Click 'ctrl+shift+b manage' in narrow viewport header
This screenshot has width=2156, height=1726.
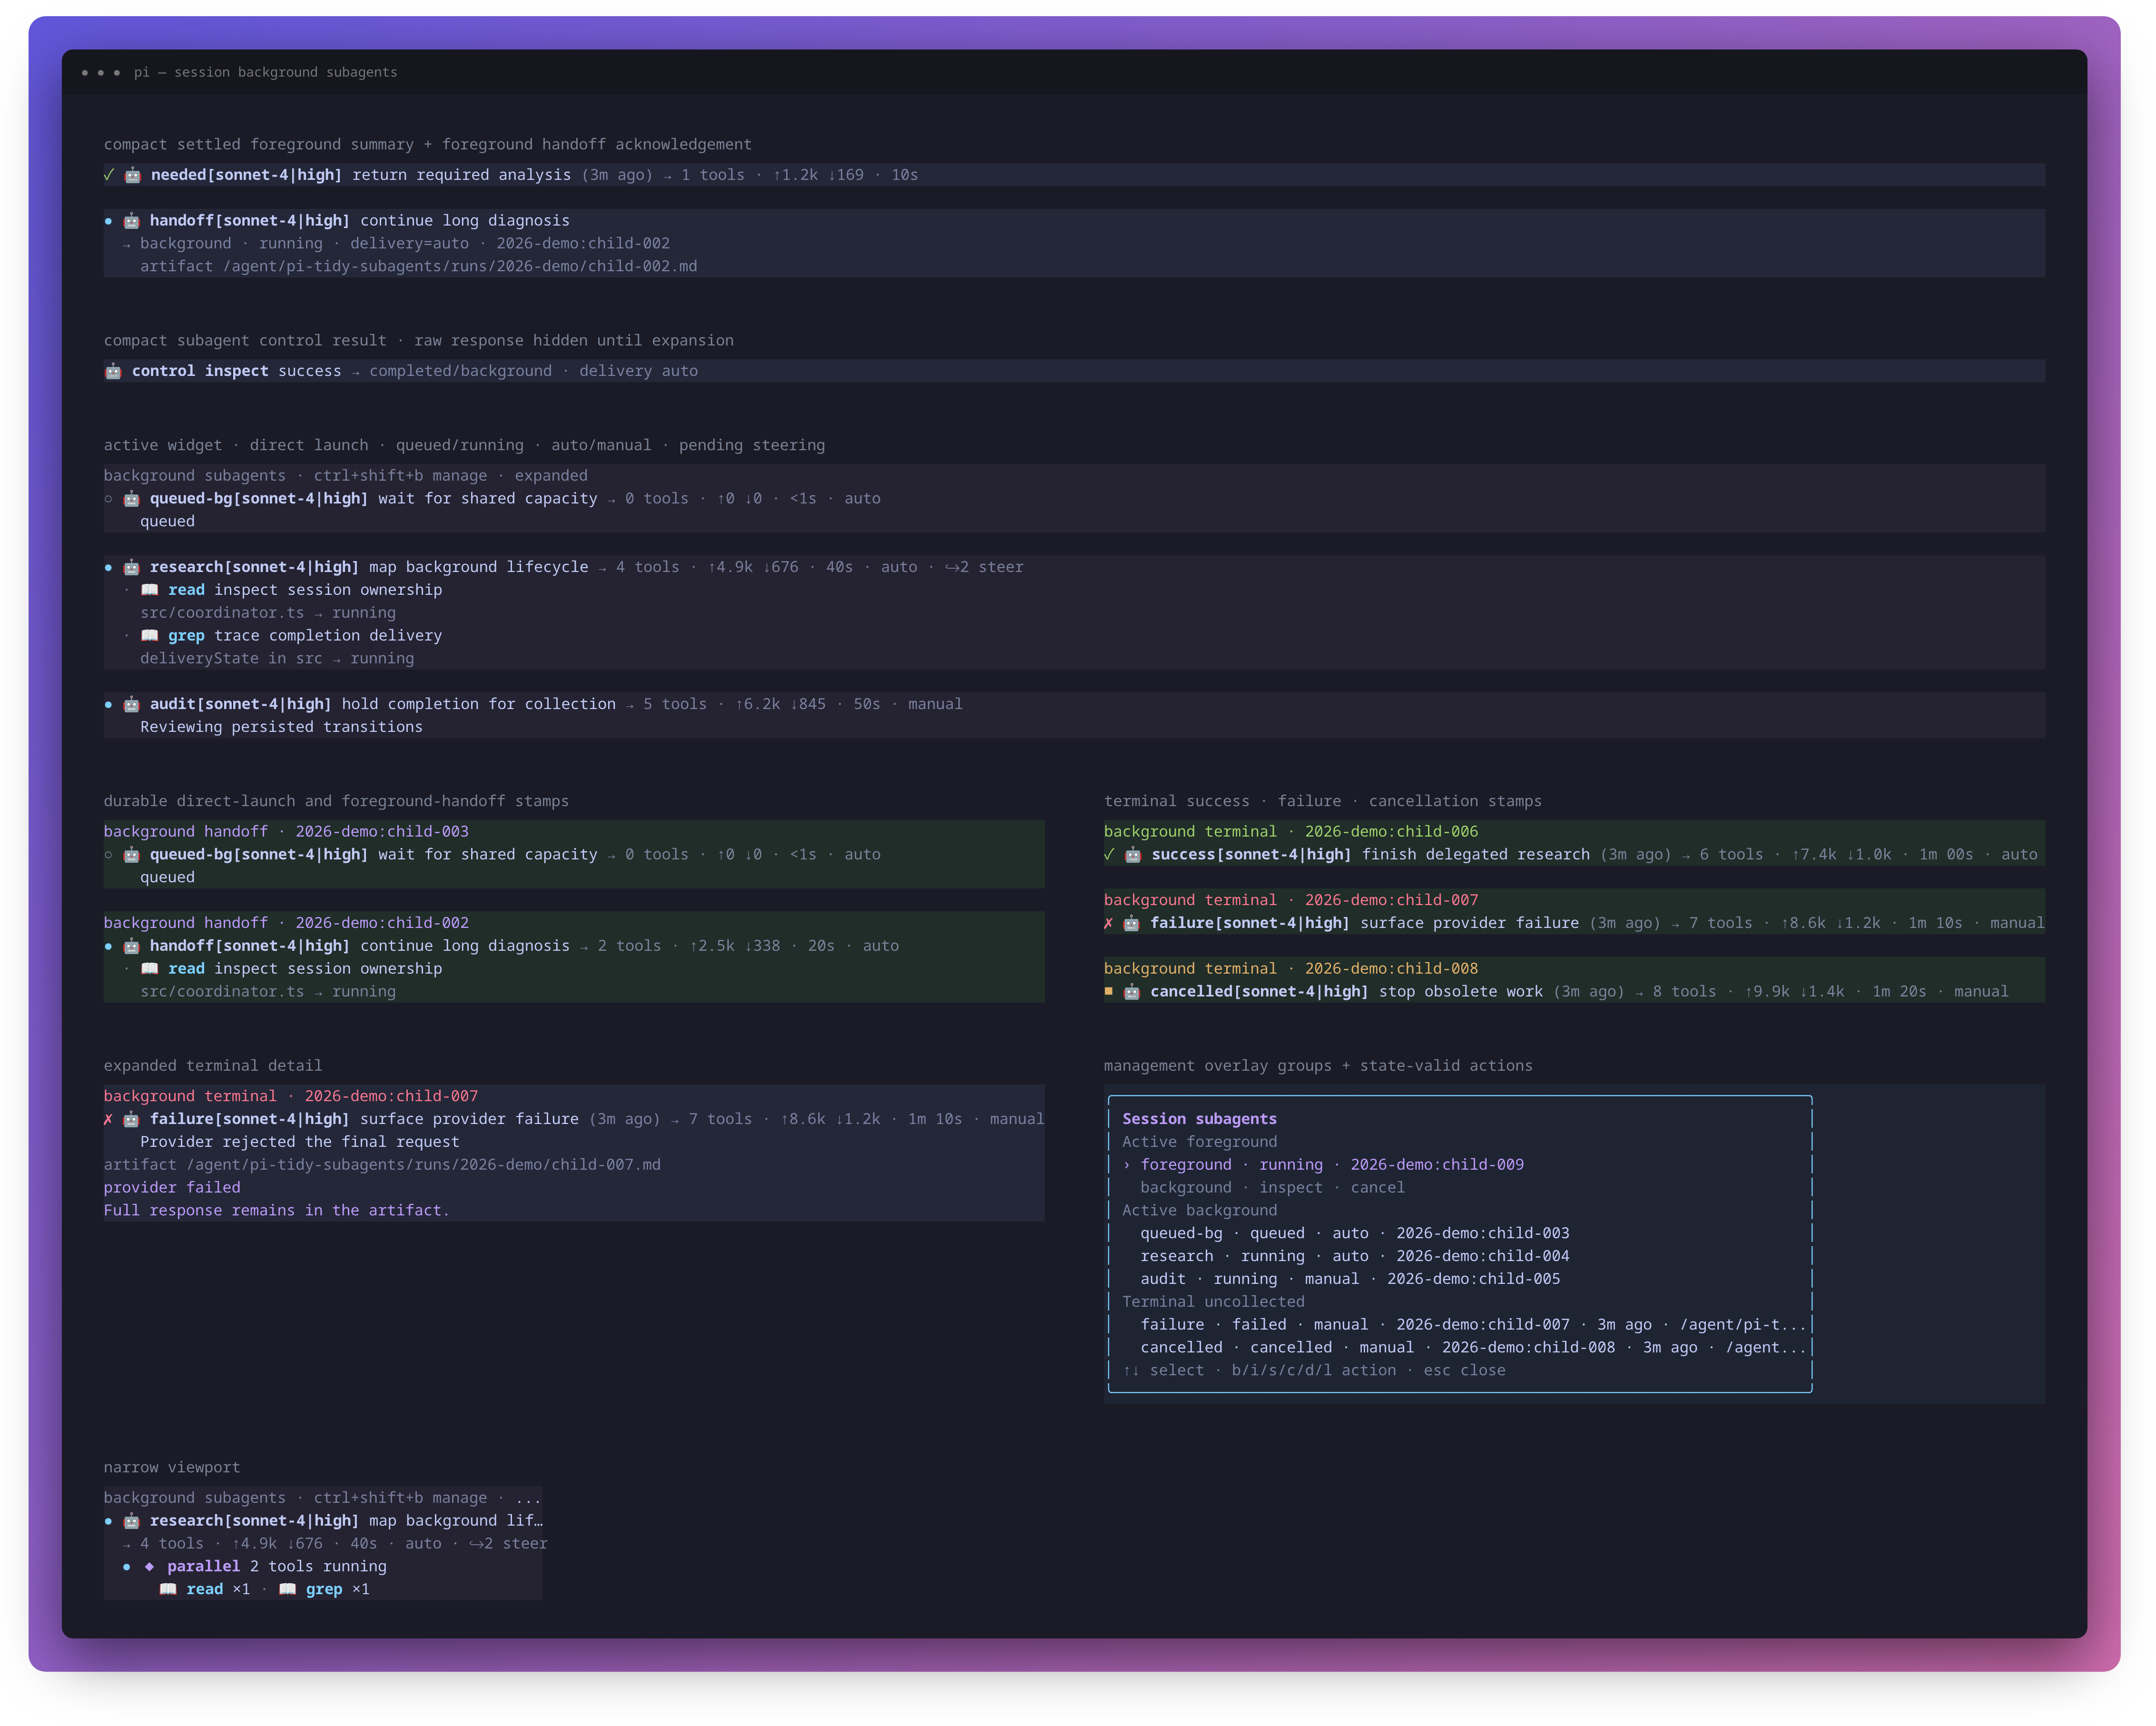400,1498
